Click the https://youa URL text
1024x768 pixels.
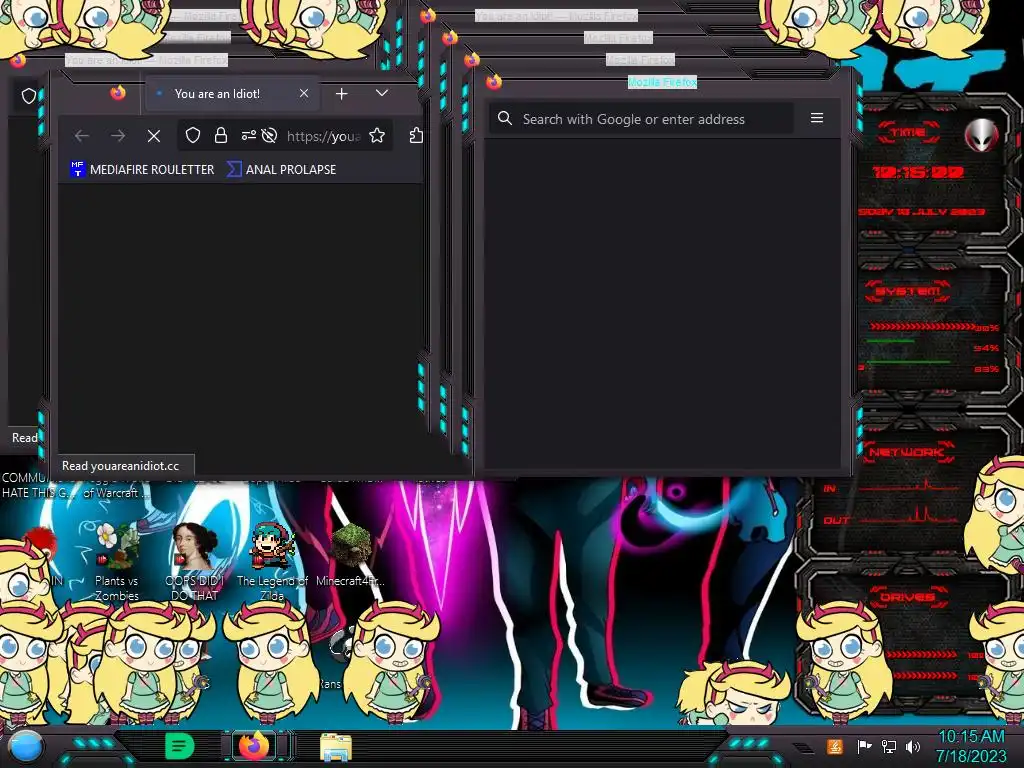tap(324, 136)
